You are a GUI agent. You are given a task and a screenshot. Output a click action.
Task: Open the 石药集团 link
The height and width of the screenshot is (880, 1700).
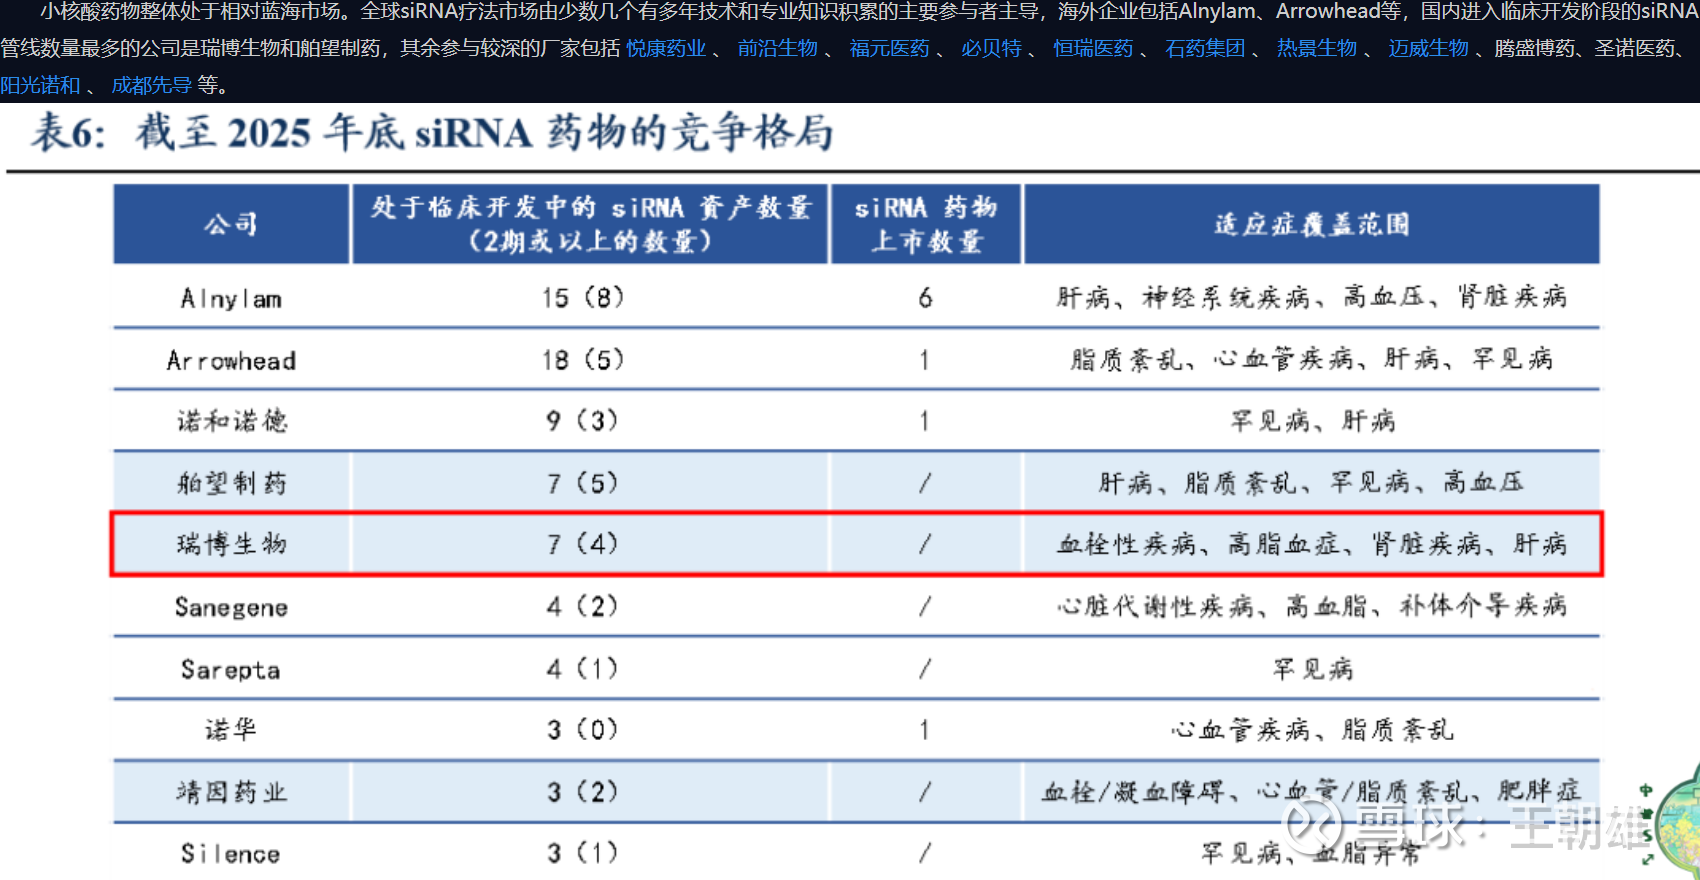[x=1205, y=48]
